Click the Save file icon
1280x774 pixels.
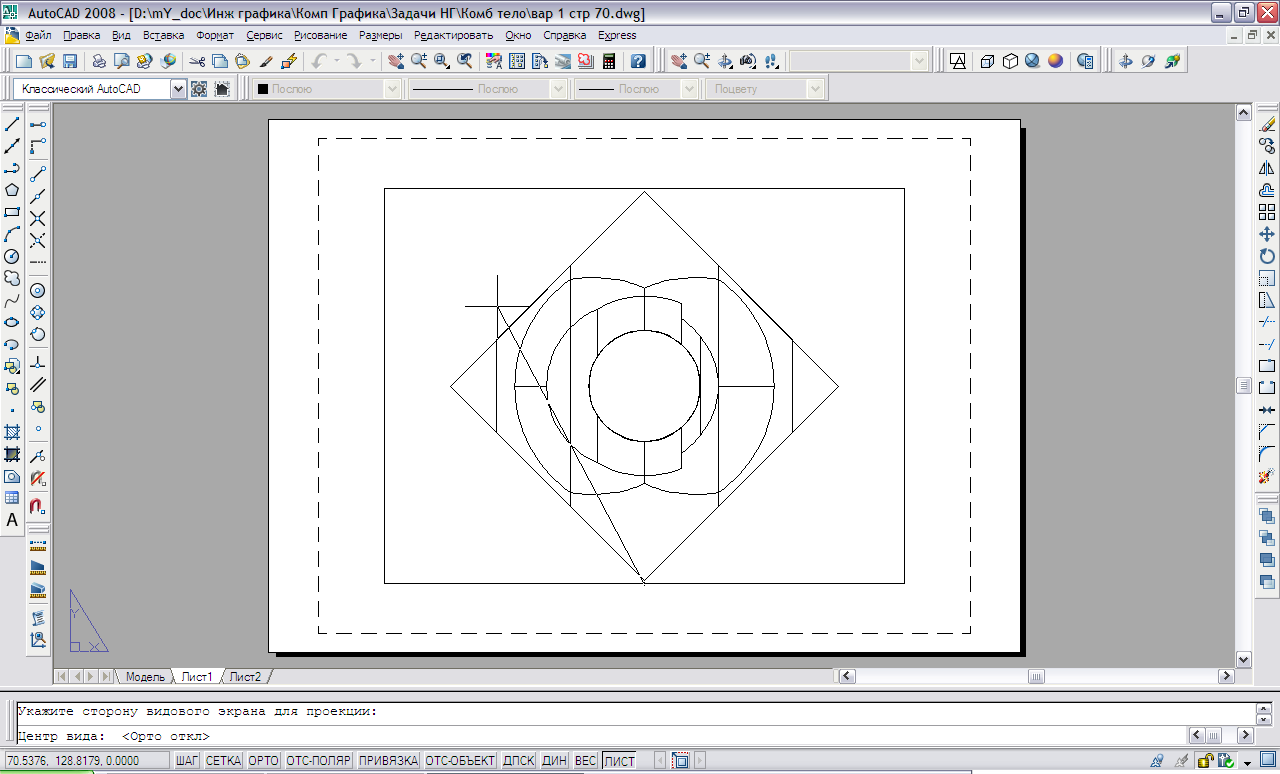point(70,61)
